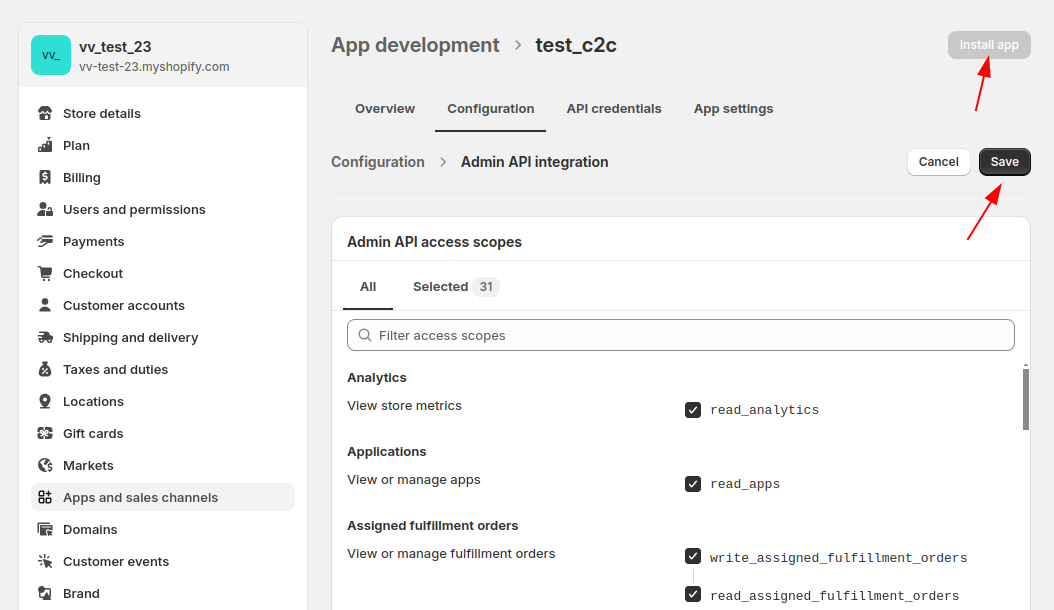Viewport: 1054px width, 610px height.
Task: Click the Brand icon in sidebar
Action: coord(45,593)
